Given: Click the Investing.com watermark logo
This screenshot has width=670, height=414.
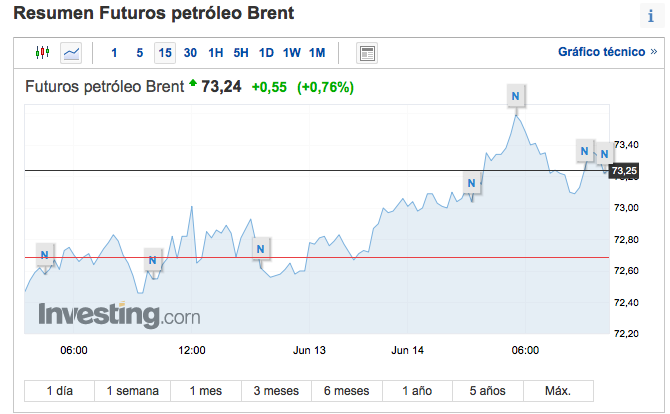Looking at the screenshot, I should pos(119,316).
